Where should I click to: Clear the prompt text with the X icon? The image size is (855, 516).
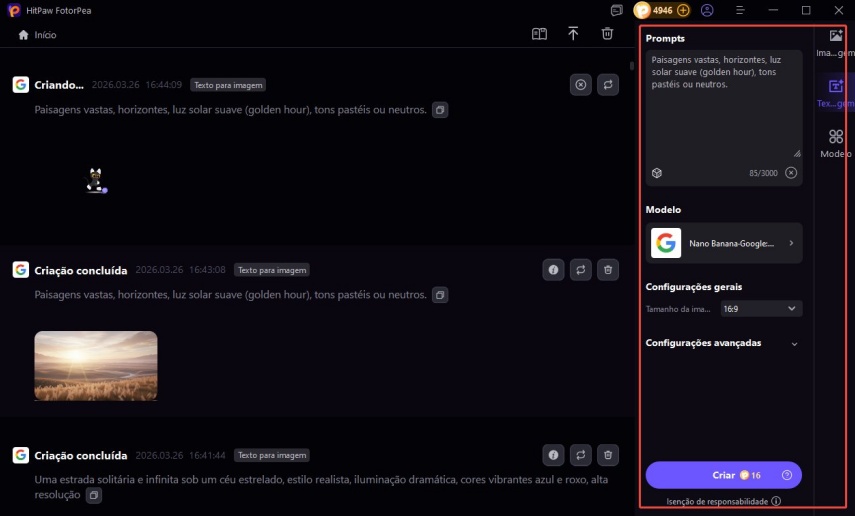pyautogui.click(x=791, y=173)
